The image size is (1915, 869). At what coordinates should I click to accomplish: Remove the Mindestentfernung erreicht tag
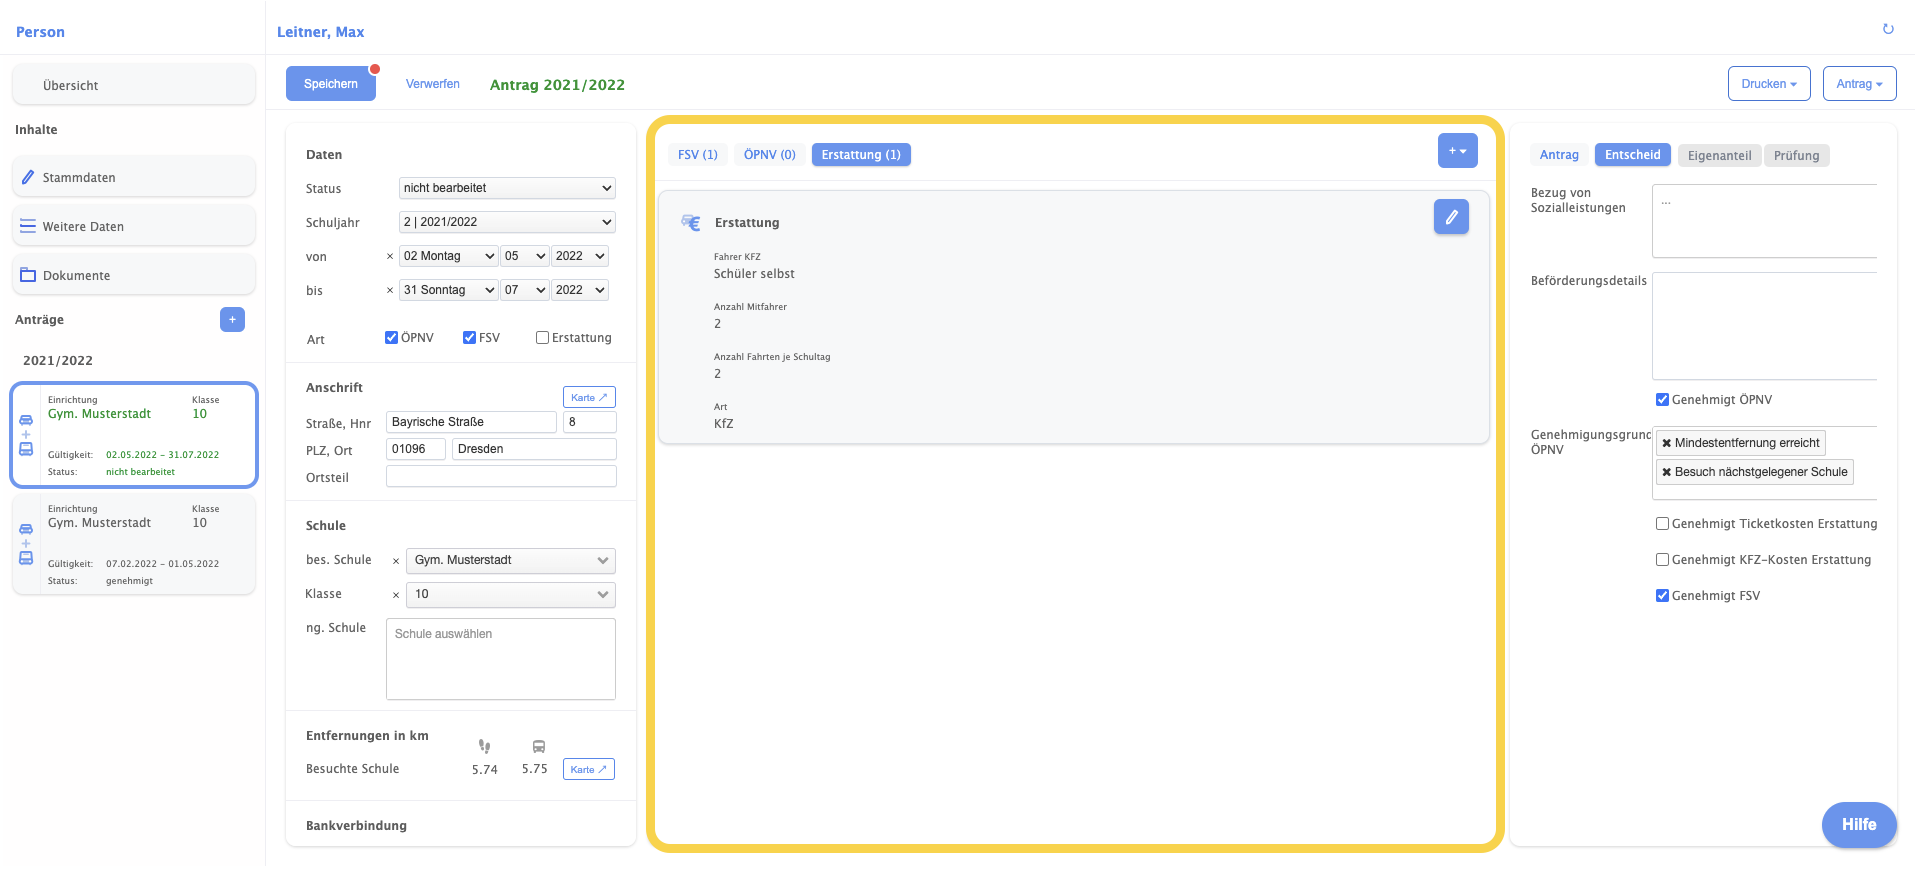pyautogui.click(x=1666, y=443)
